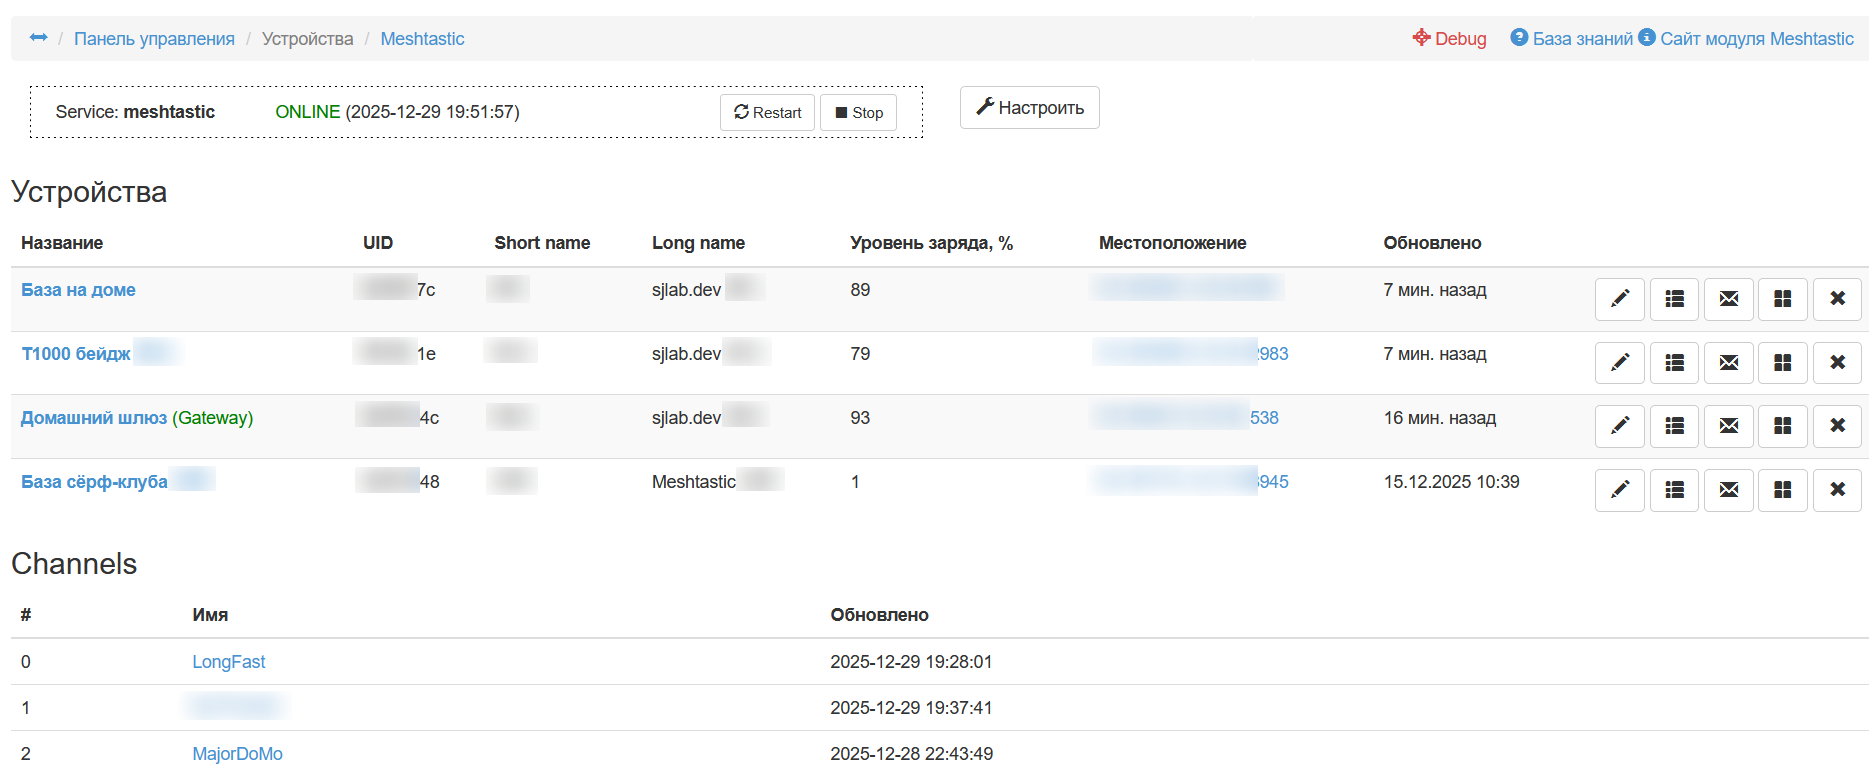Image resolution: width=1869 pixels, height=778 pixels.
Task: Go to Панель управления in breadcrumb
Action: (x=154, y=39)
